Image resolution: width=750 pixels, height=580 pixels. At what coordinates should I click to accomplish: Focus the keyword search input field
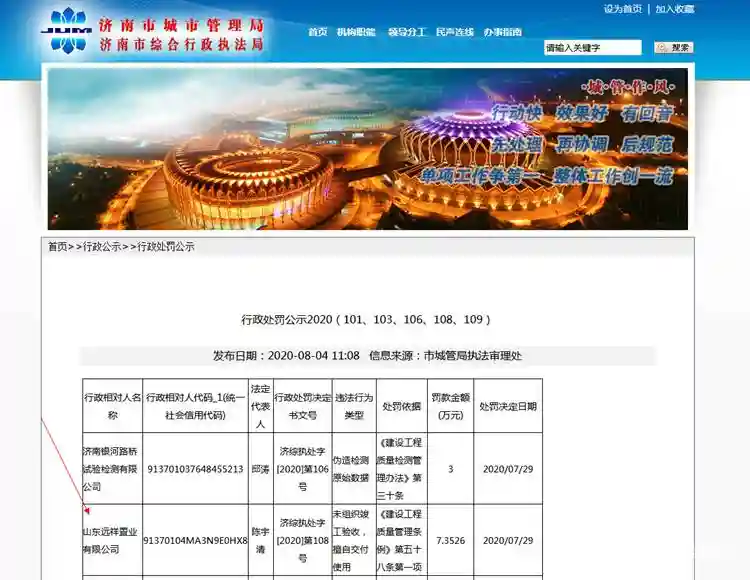point(592,47)
